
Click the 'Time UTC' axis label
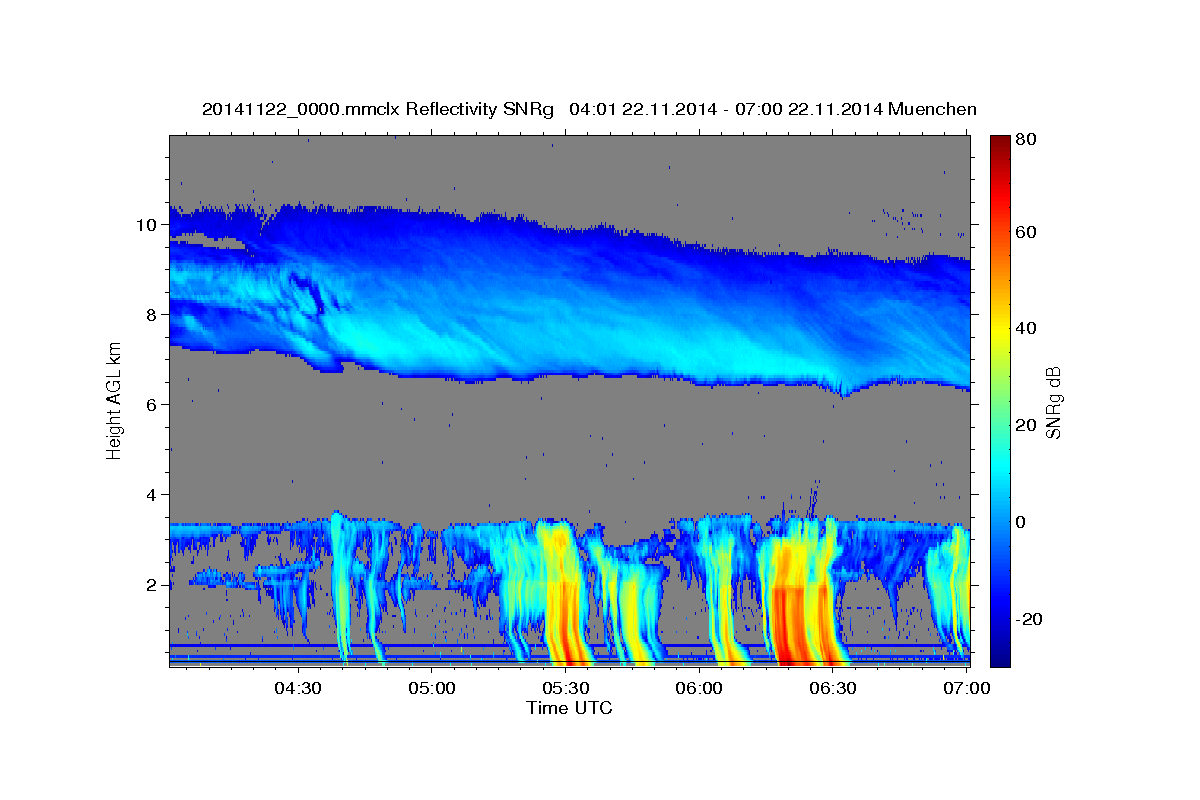(569, 708)
